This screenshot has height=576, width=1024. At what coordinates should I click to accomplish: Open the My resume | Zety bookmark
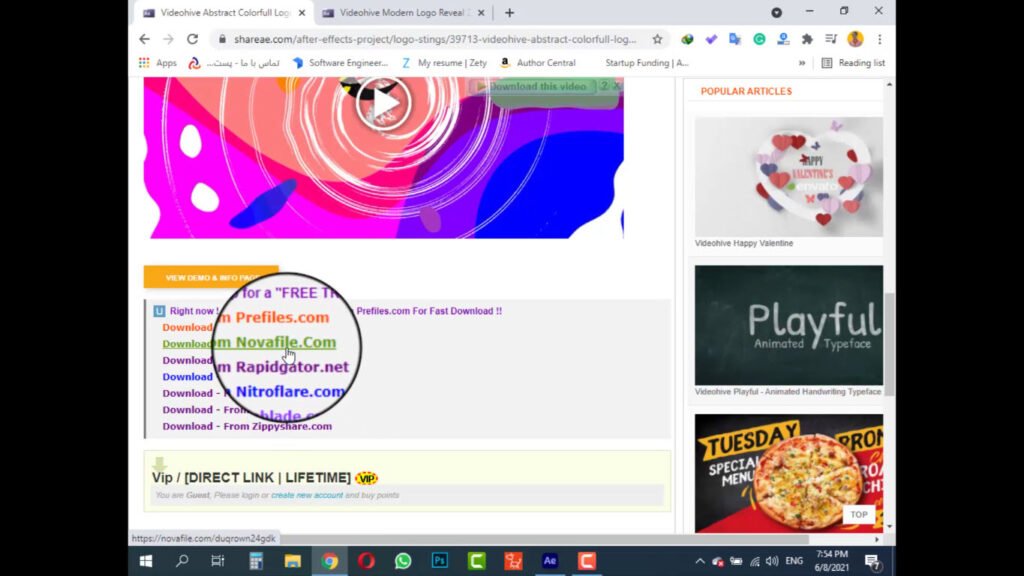444,63
